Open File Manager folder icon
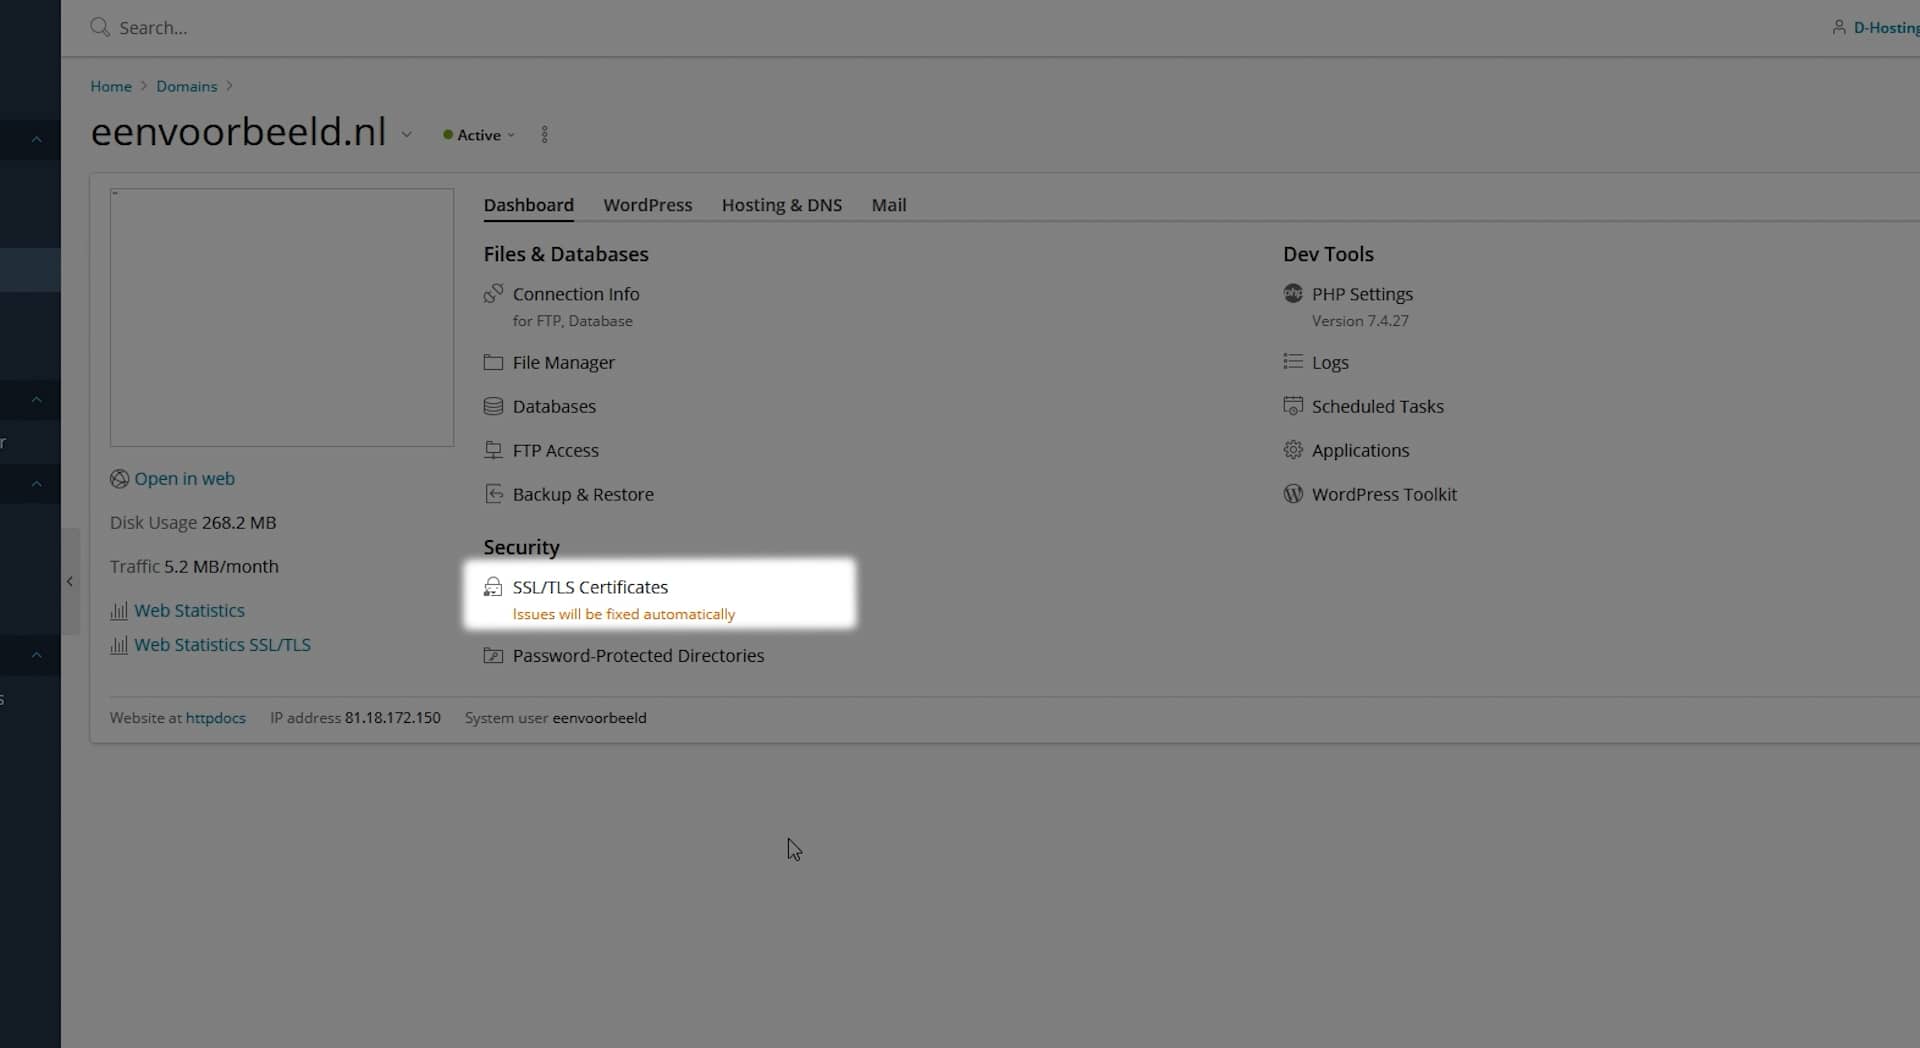 coord(493,362)
